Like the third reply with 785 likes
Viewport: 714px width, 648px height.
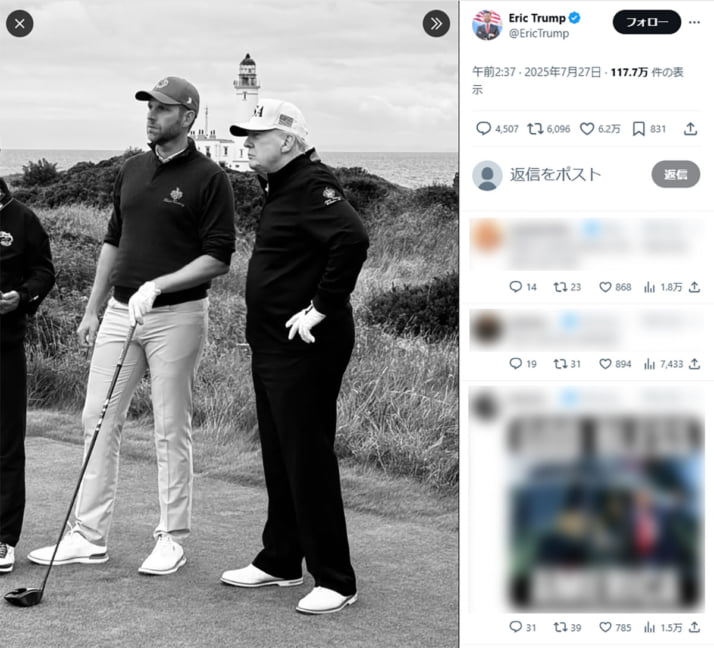605,627
